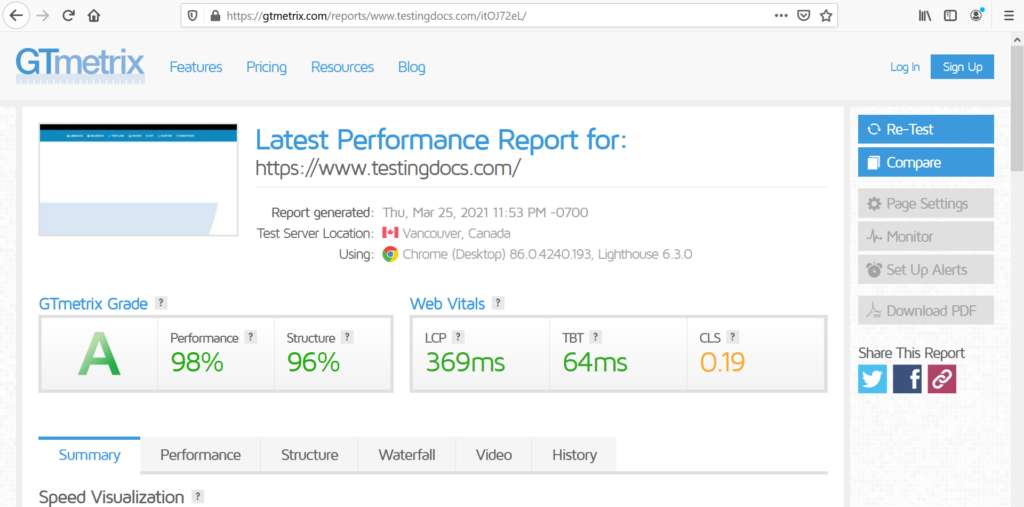This screenshot has height=507, width=1024.
Task: Click the Sign Up button
Action: pyautogui.click(x=963, y=67)
